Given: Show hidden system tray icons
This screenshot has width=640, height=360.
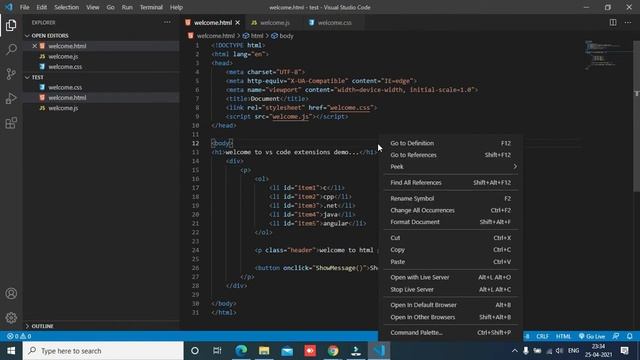Looking at the screenshot, I should 515,351.
